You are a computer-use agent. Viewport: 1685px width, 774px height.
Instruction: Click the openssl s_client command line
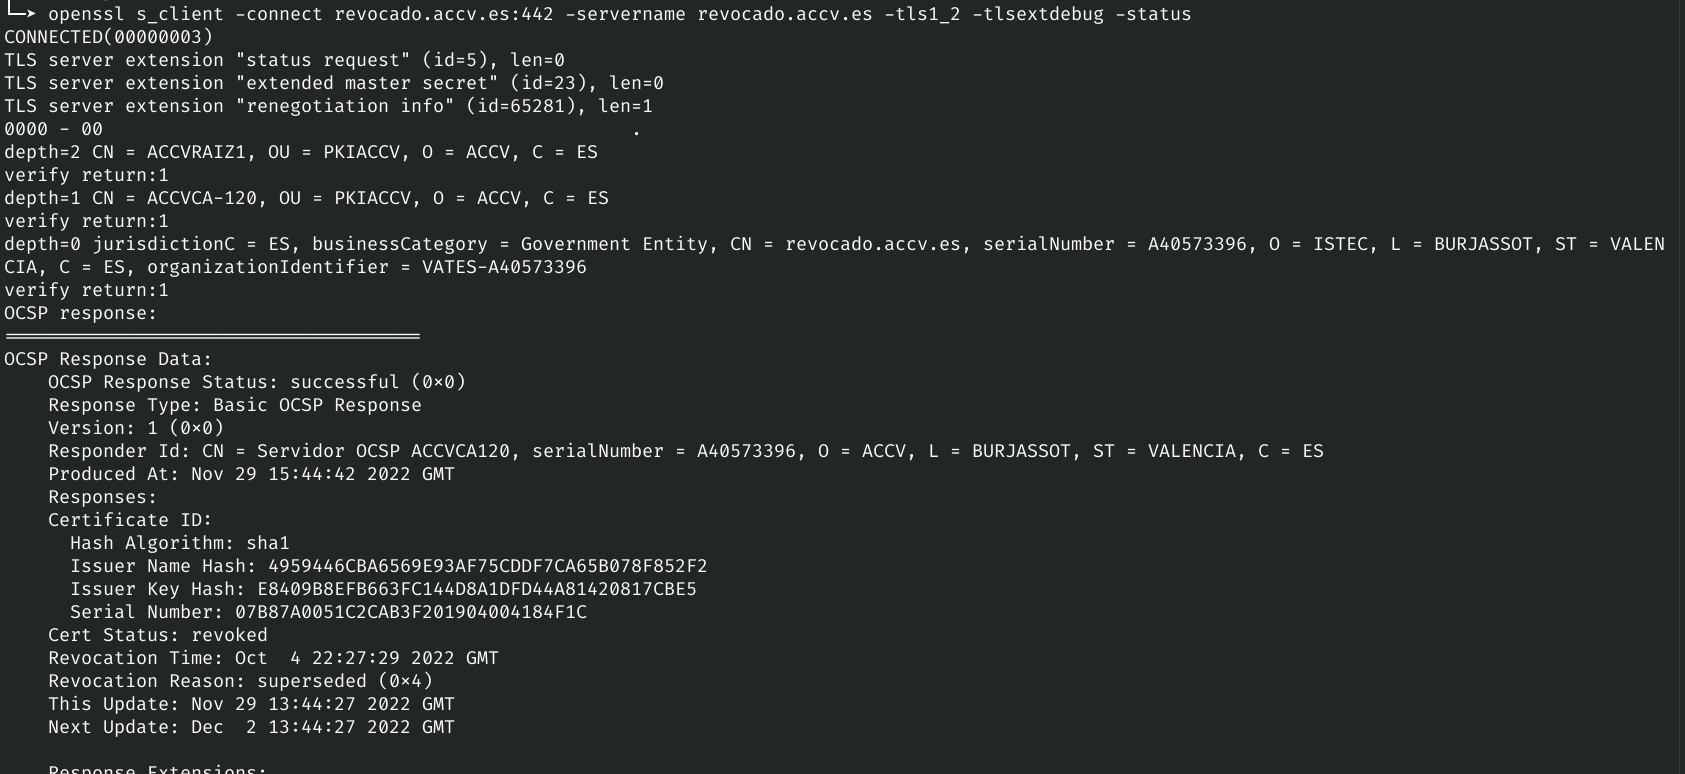[x=619, y=14]
